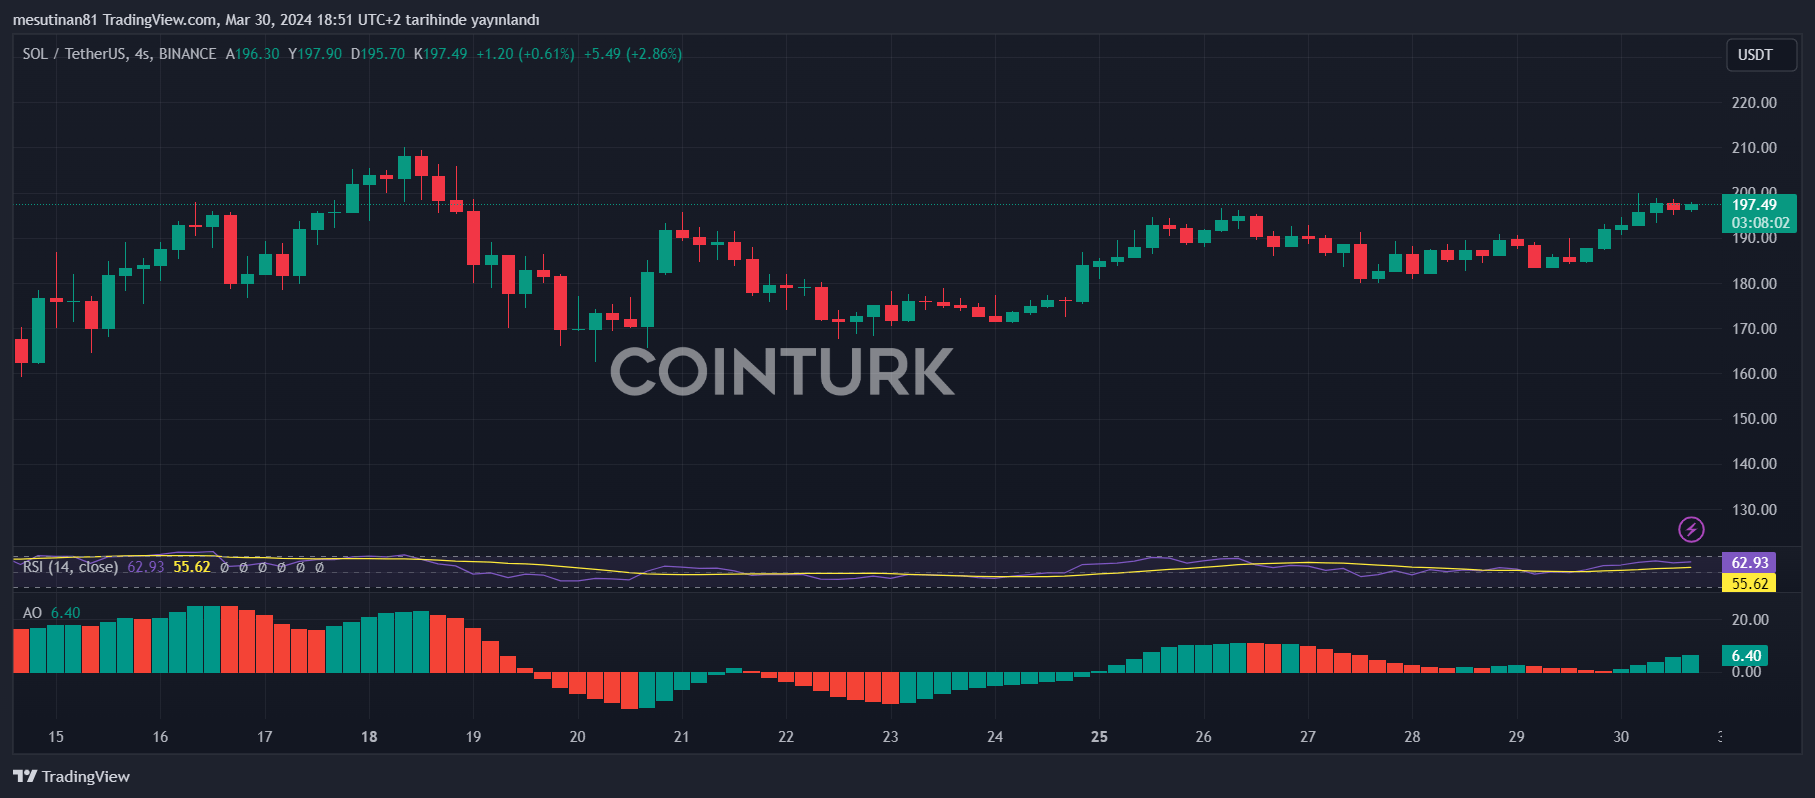1815x798 pixels.
Task: Click the yellow 55.62 value in RSI legend
Action: point(192,567)
